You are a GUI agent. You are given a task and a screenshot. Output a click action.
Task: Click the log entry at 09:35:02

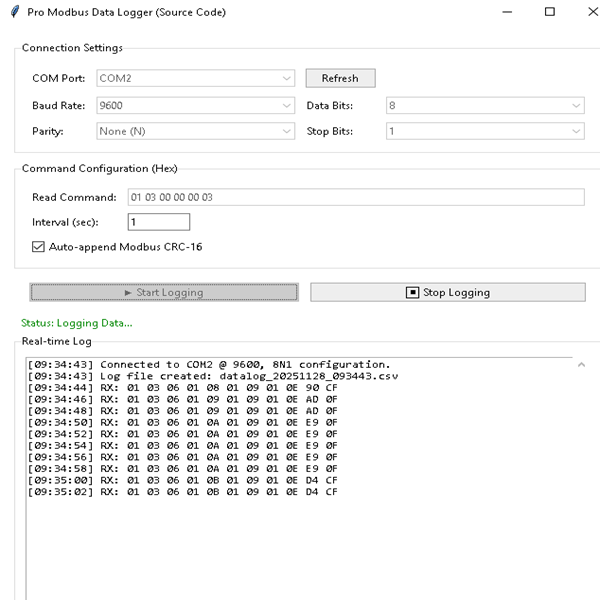click(183, 492)
